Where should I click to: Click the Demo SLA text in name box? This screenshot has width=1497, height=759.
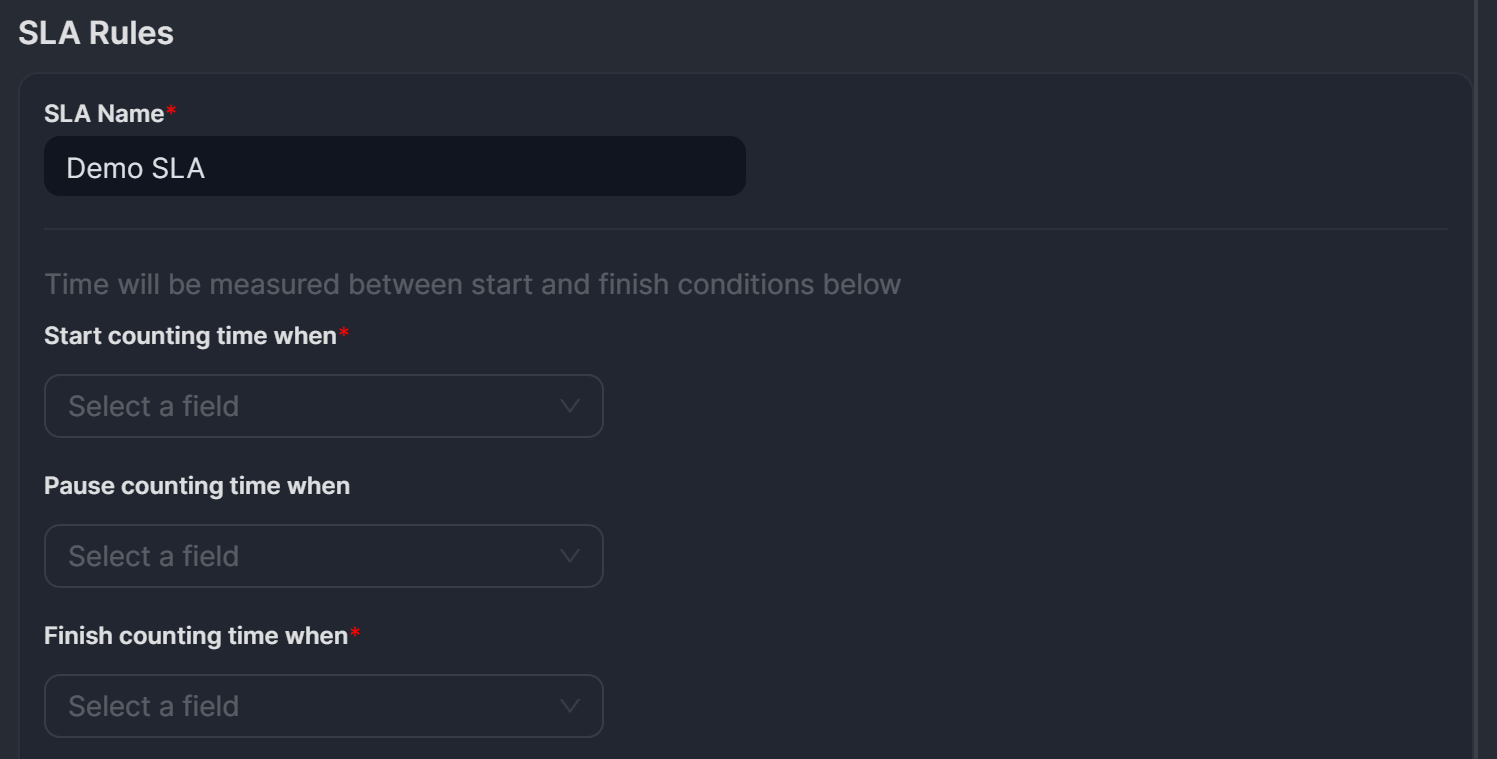pyautogui.click(x=135, y=168)
